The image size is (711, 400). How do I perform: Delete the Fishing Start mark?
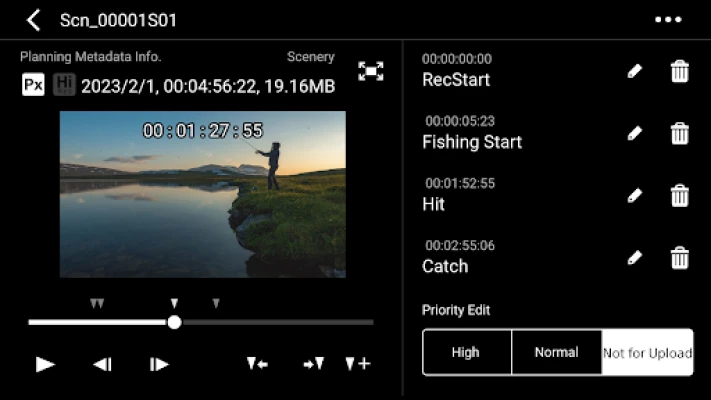(680, 133)
